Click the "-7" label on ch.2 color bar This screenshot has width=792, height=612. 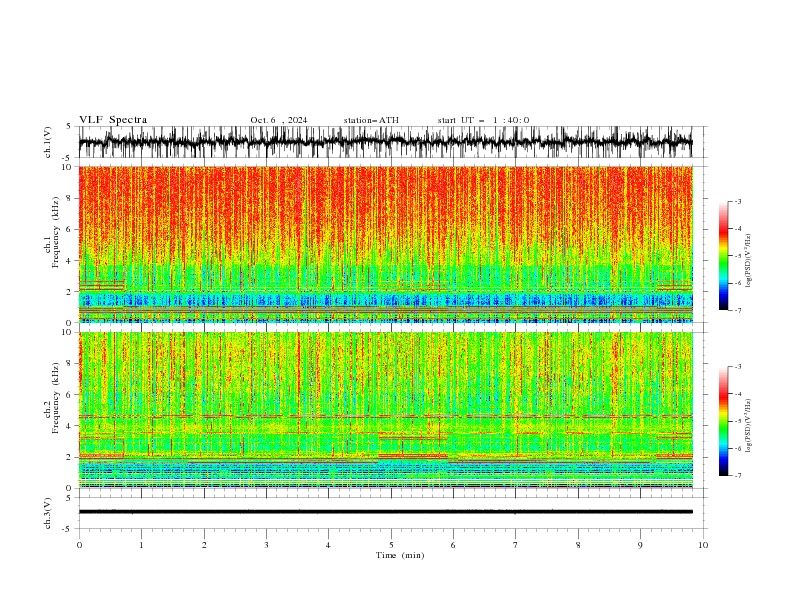tap(738, 475)
